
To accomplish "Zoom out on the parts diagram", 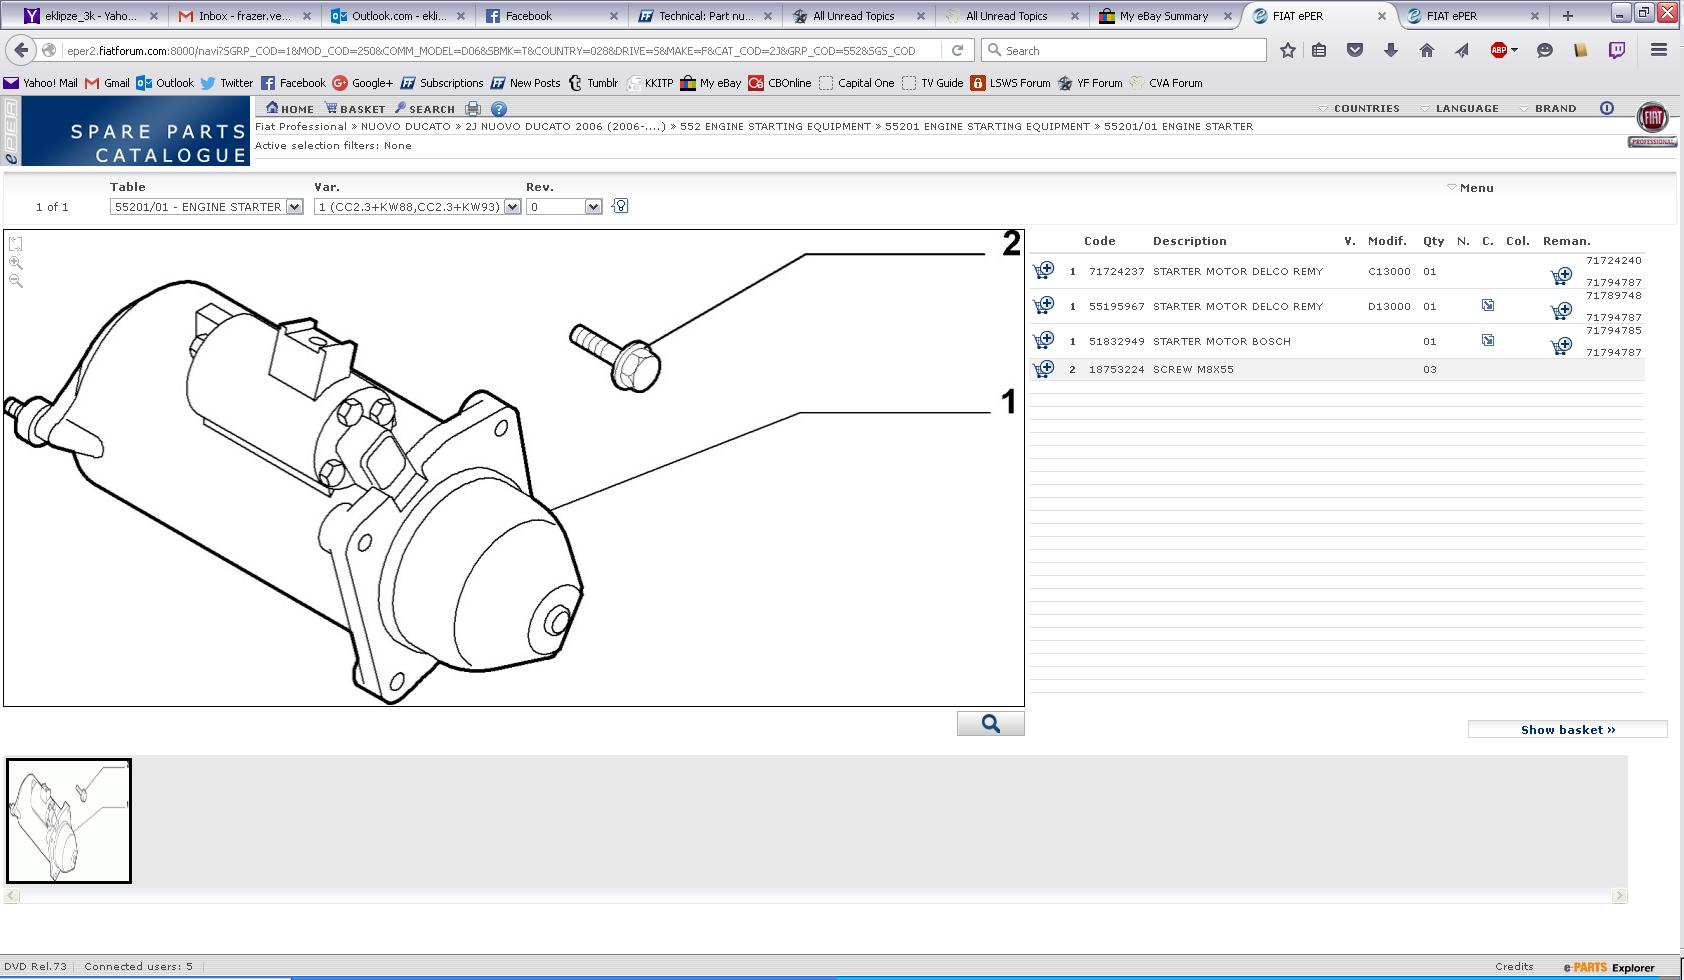I will 15,281.
